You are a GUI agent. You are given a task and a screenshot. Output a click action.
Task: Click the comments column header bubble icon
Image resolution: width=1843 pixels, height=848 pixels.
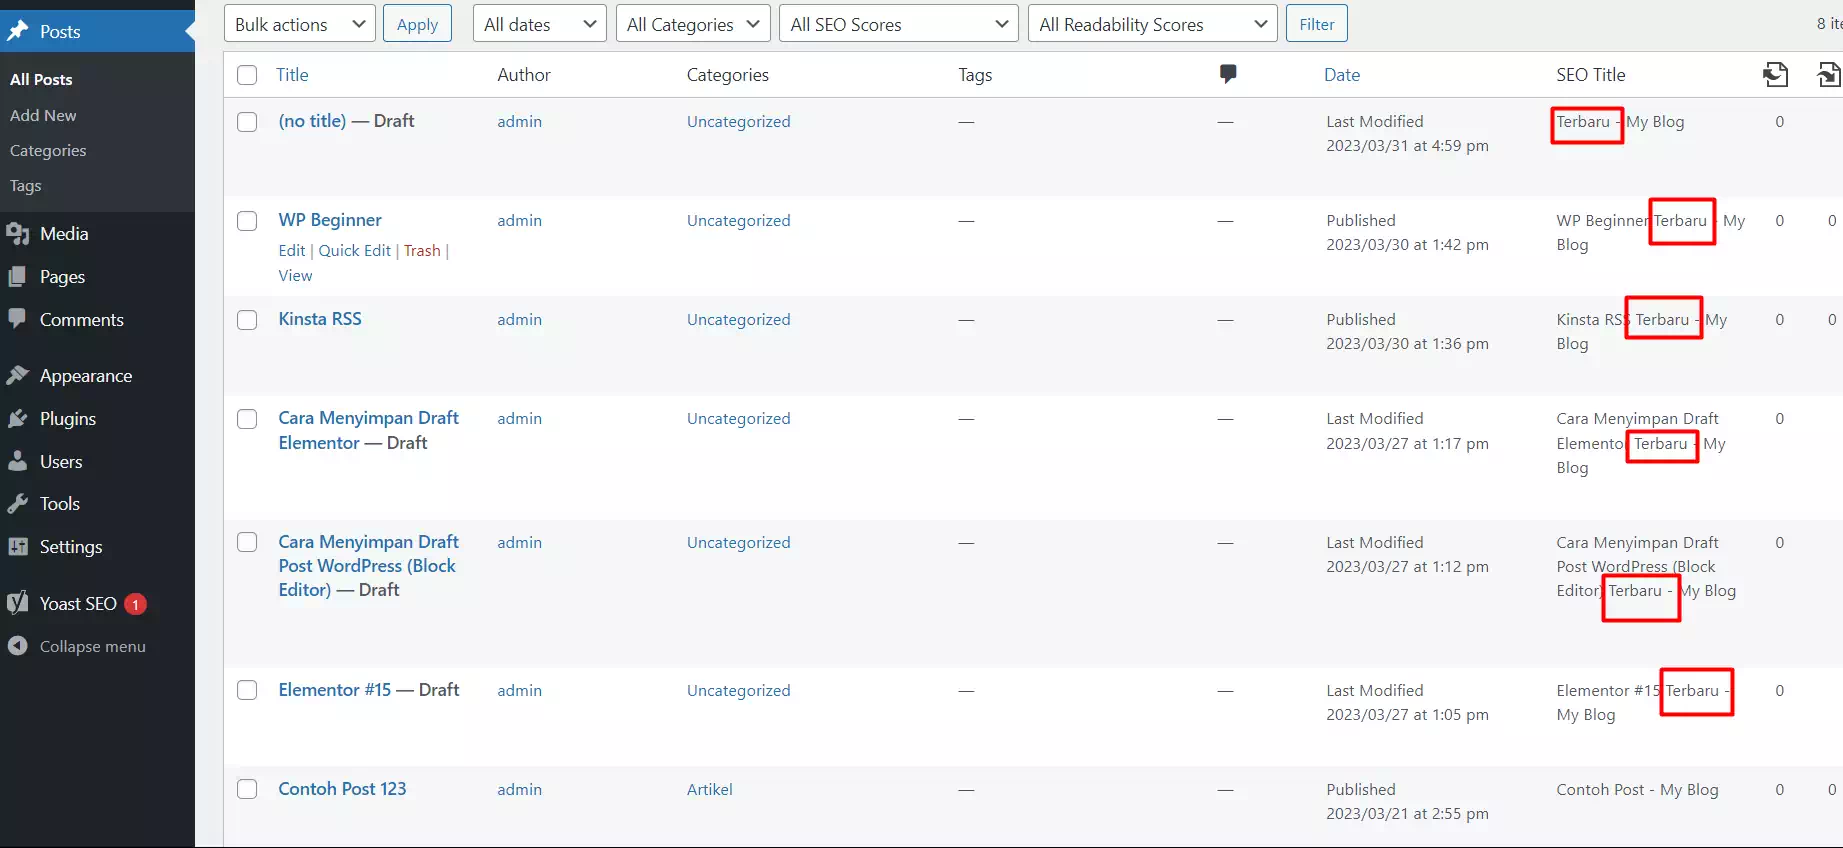click(1228, 74)
